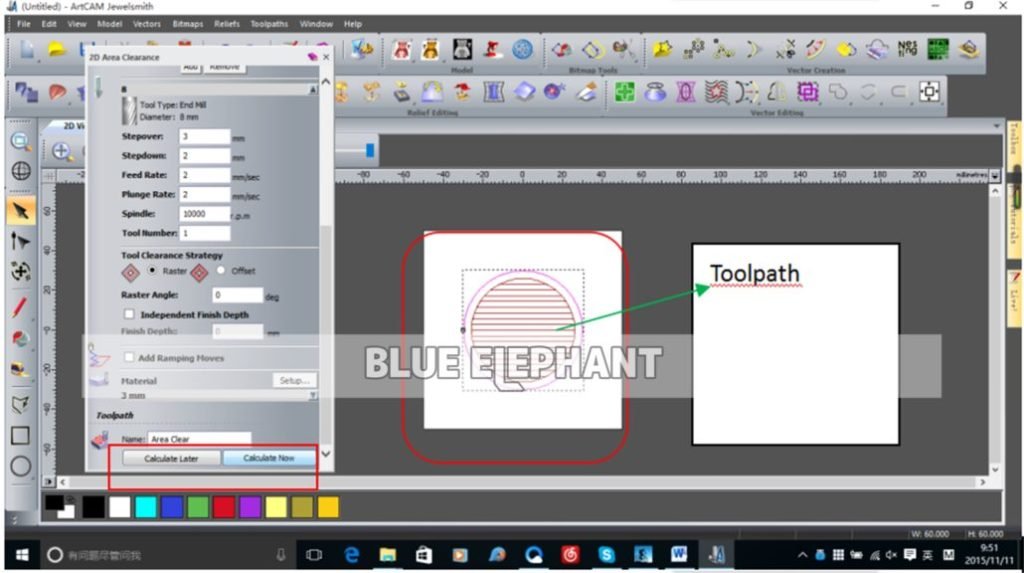Select the Raster clearance strategy radio
The height and width of the screenshot is (573, 1024).
click(152, 270)
